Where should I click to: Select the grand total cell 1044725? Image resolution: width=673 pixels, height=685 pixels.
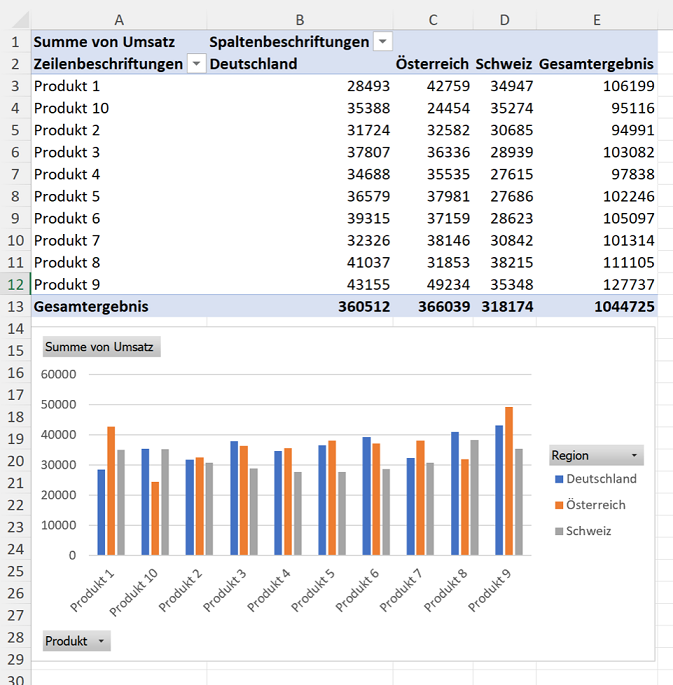(x=597, y=306)
